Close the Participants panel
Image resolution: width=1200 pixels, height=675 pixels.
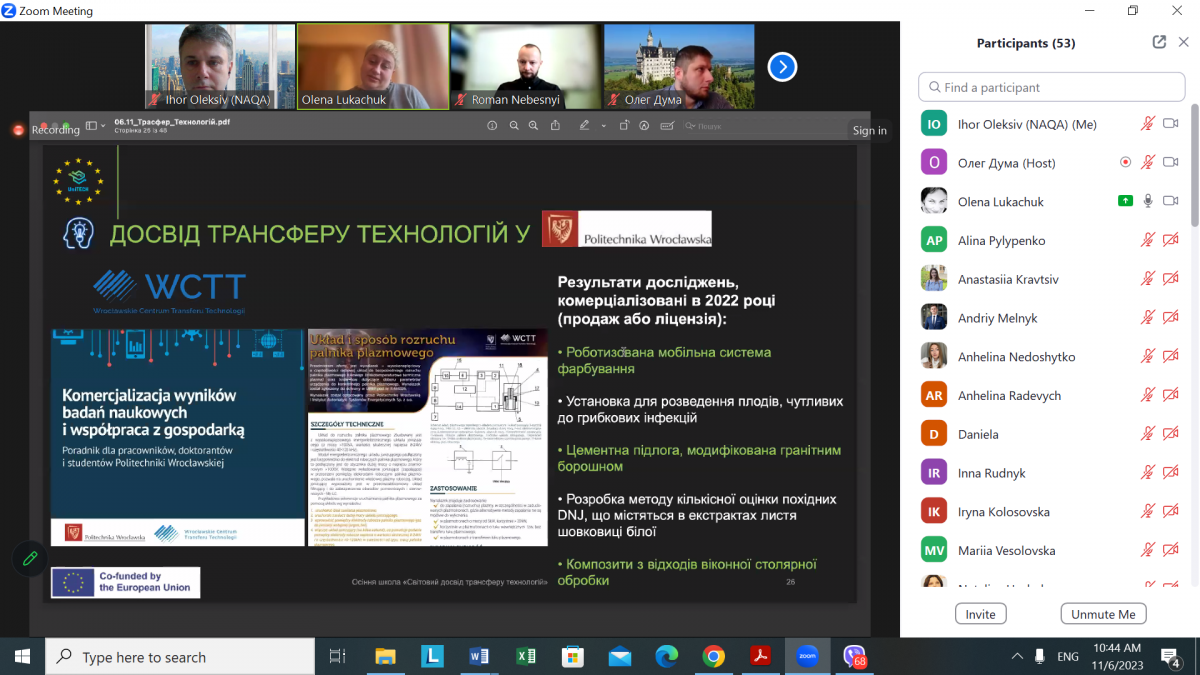coord(1184,42)
